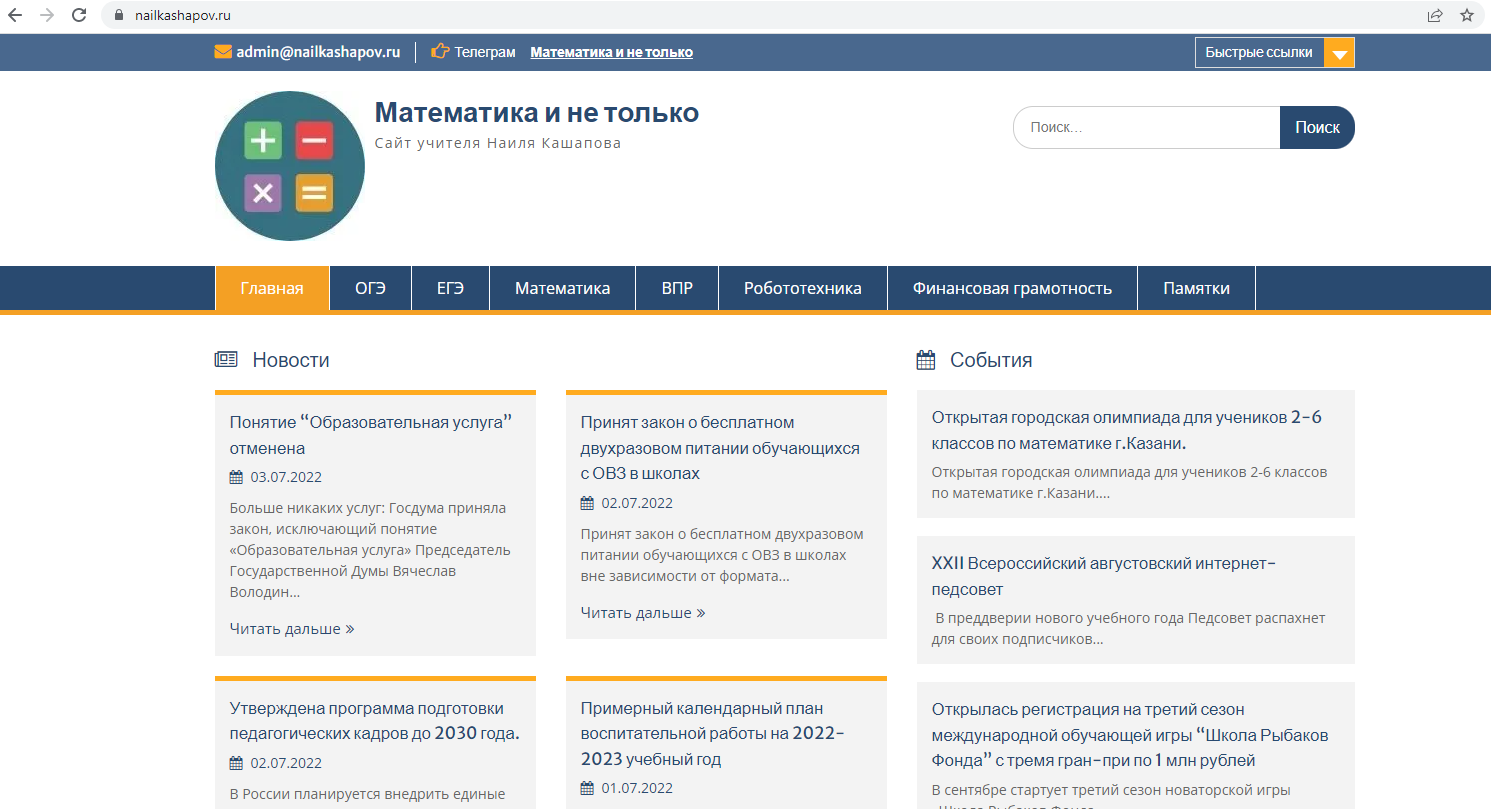
Task: Click the top bar Математика и не только link
Action: pyautogui.click(x=611, y=52)
